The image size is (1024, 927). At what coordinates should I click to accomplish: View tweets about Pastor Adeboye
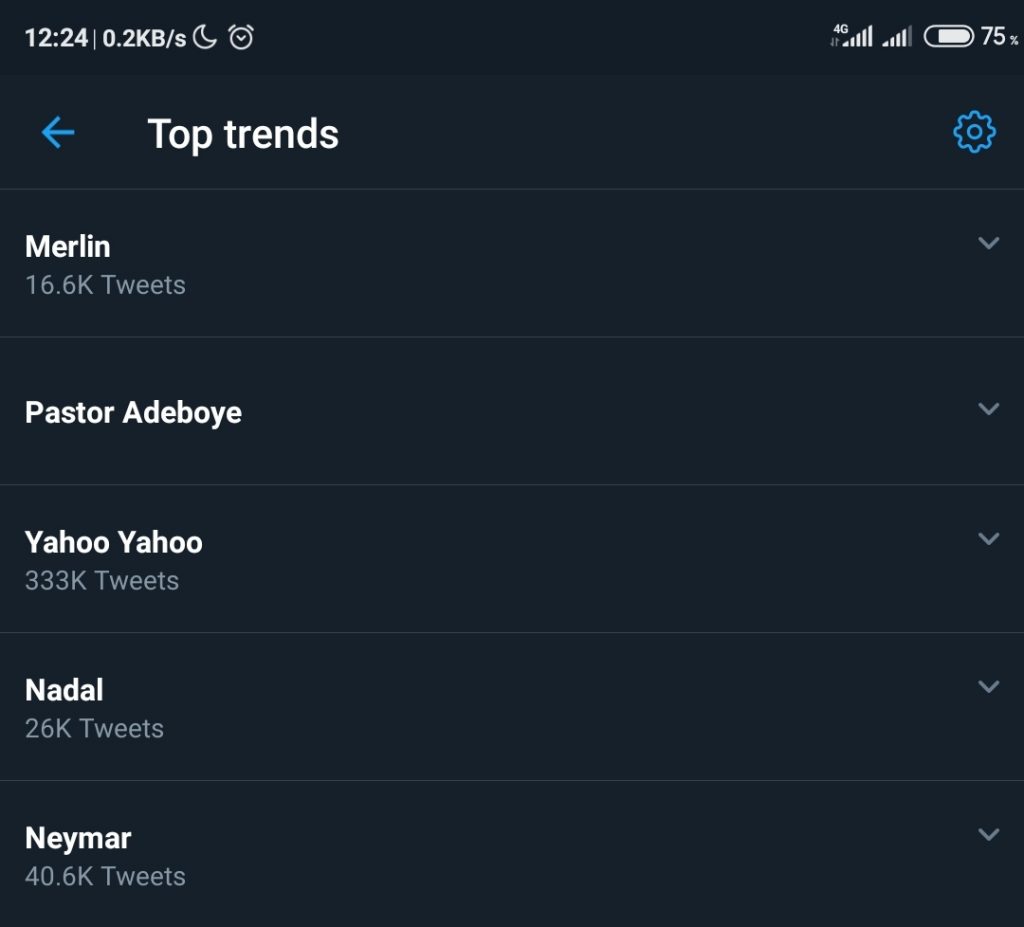click(133, 412)
